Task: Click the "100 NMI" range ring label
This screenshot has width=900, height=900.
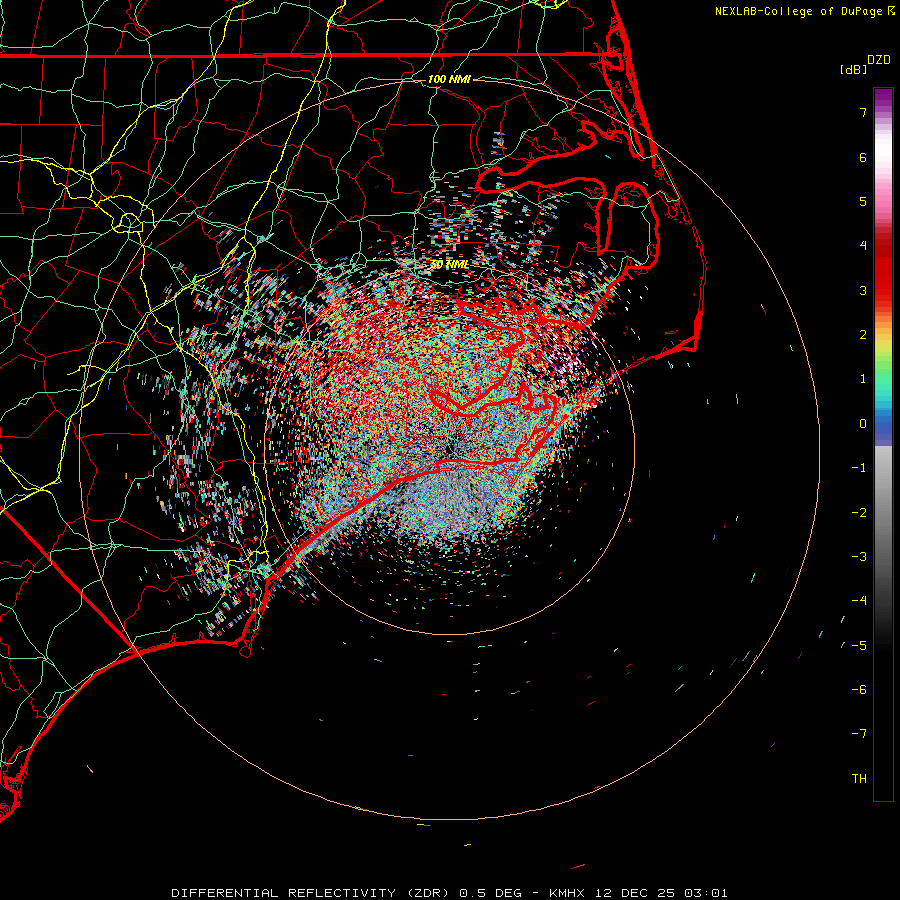Action: pyautogui.click(x=449, y=79)
